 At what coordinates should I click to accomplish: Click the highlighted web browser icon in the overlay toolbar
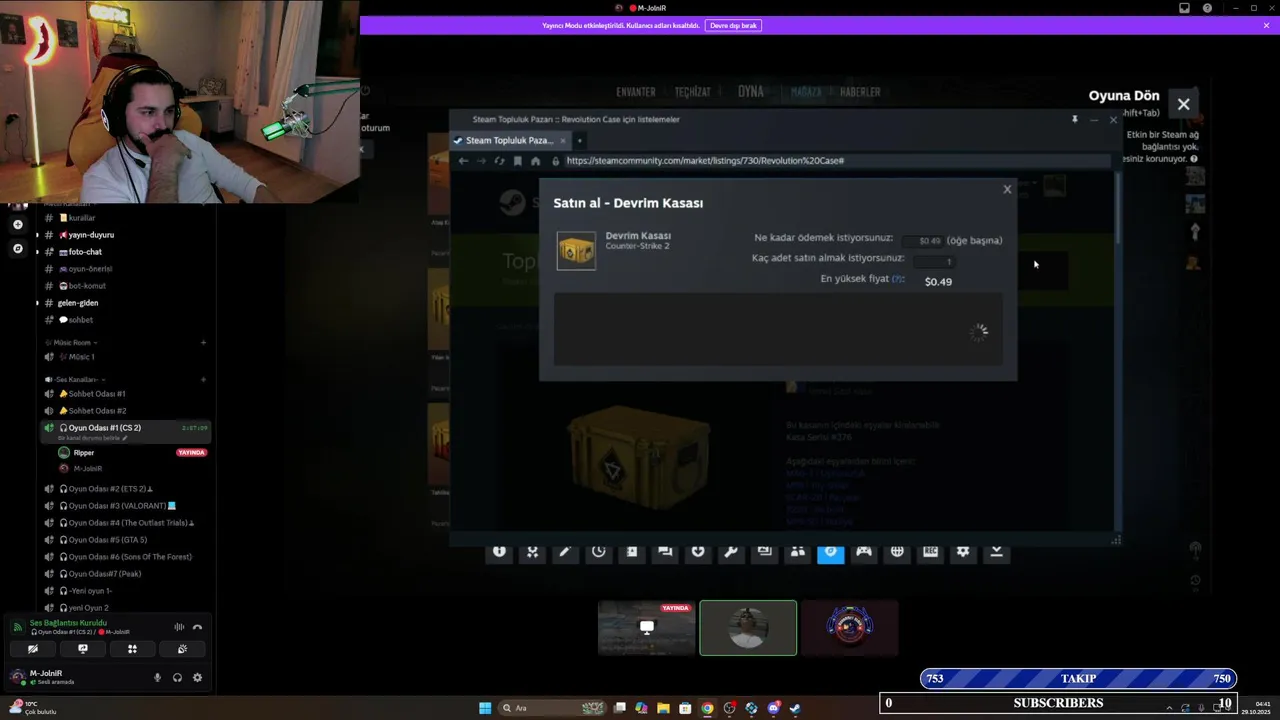(831, 552)
